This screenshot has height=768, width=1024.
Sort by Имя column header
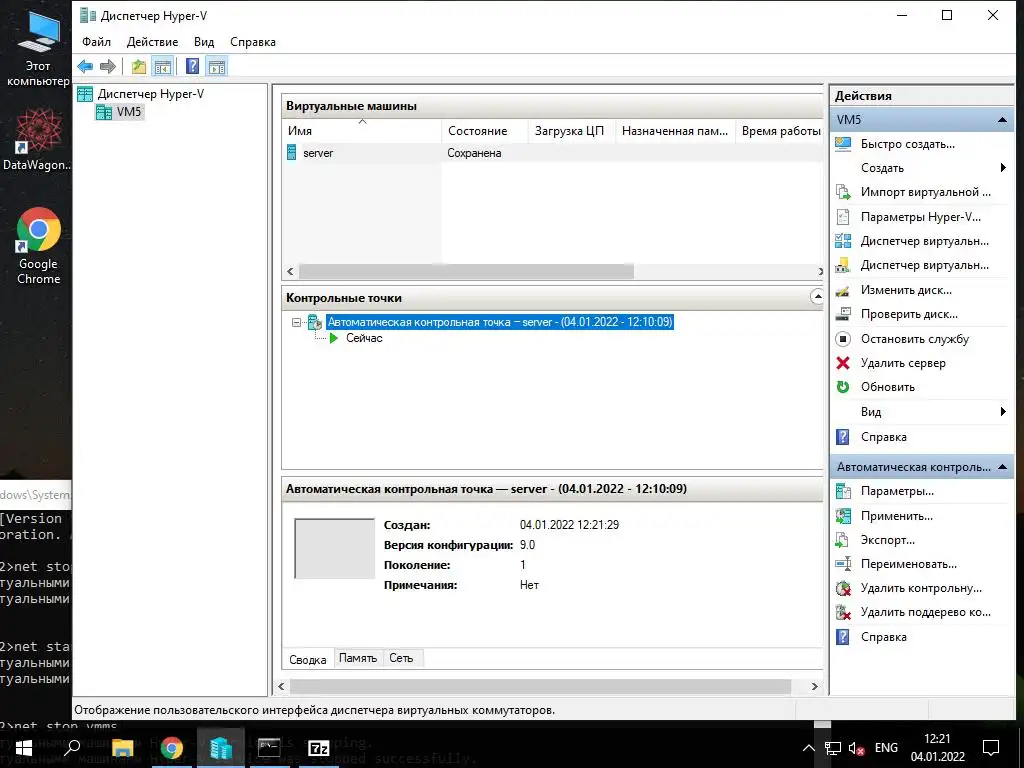(362, 131)
